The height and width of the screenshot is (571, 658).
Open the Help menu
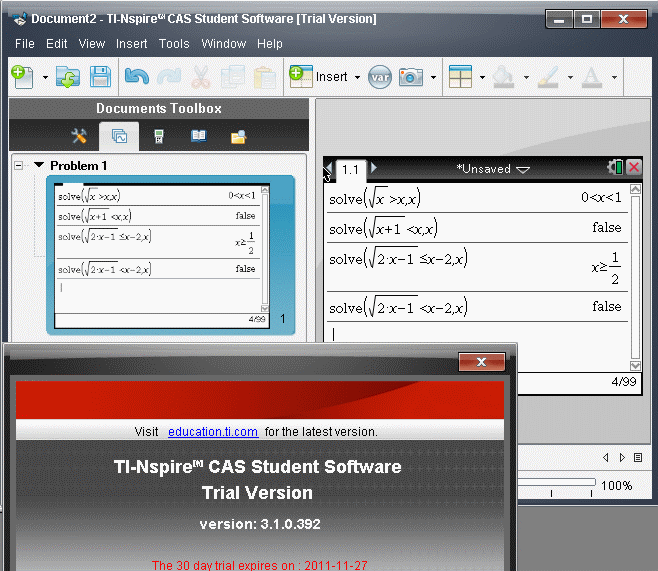270,44
